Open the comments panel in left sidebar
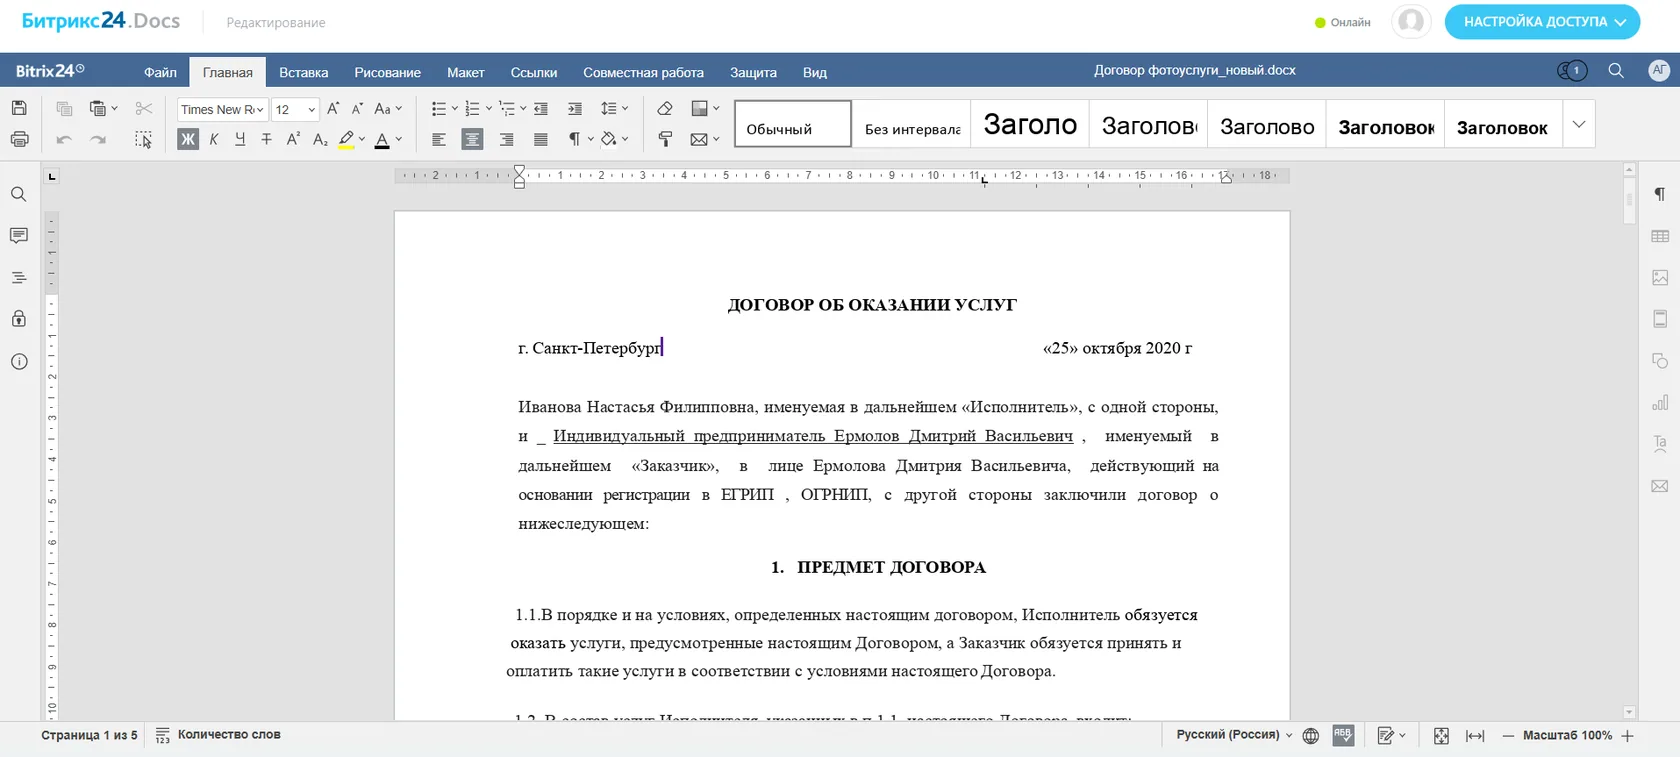 click(x=19, y=236)
